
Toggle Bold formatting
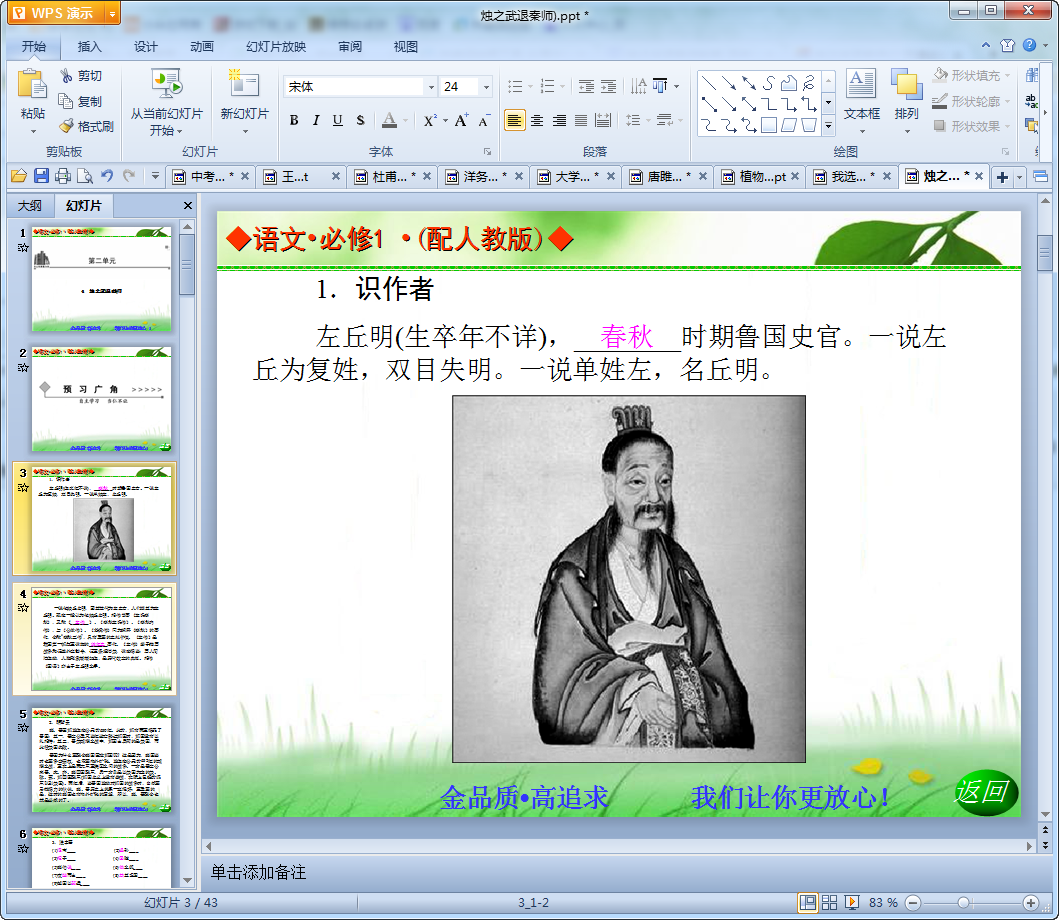(294, 121)
